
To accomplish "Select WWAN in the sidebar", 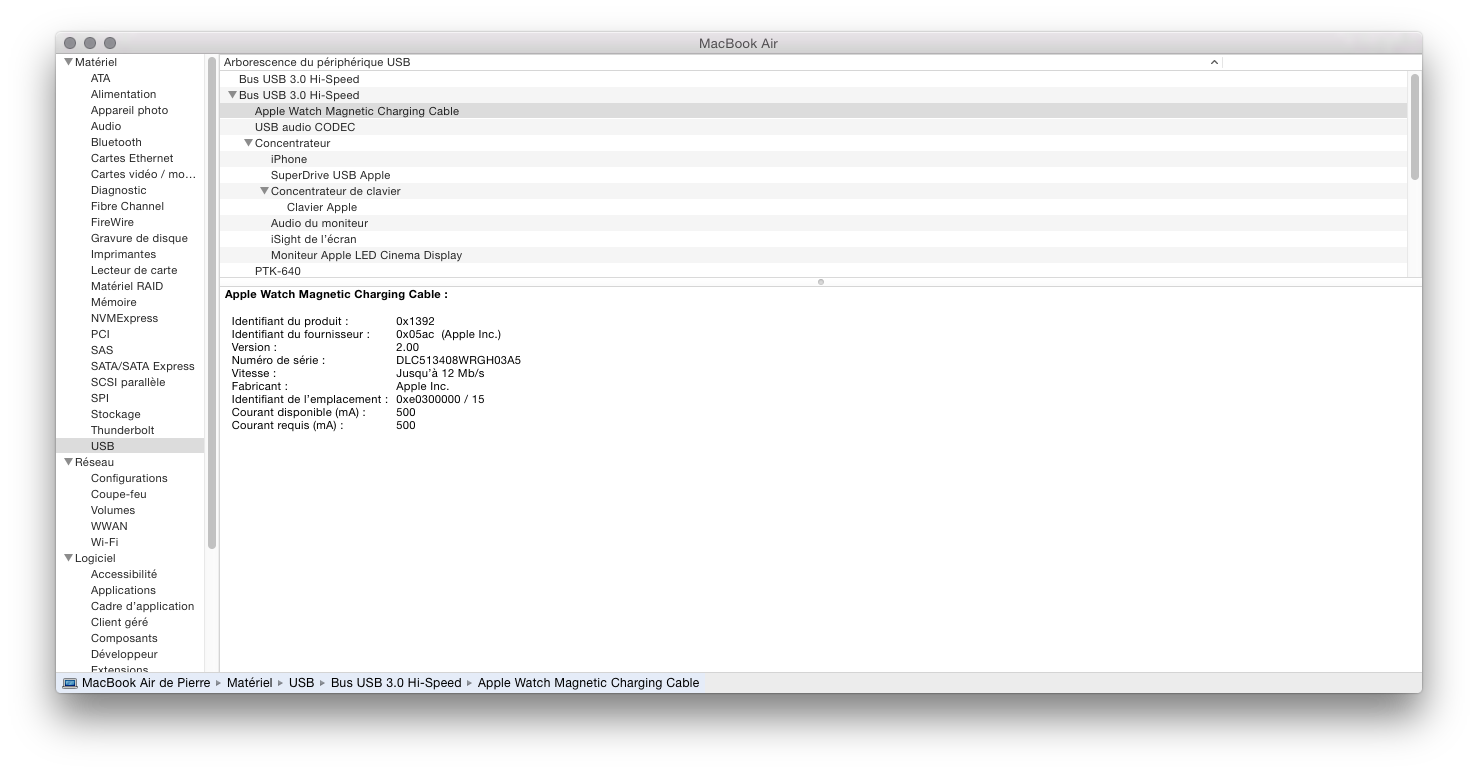I will [109, 526].
